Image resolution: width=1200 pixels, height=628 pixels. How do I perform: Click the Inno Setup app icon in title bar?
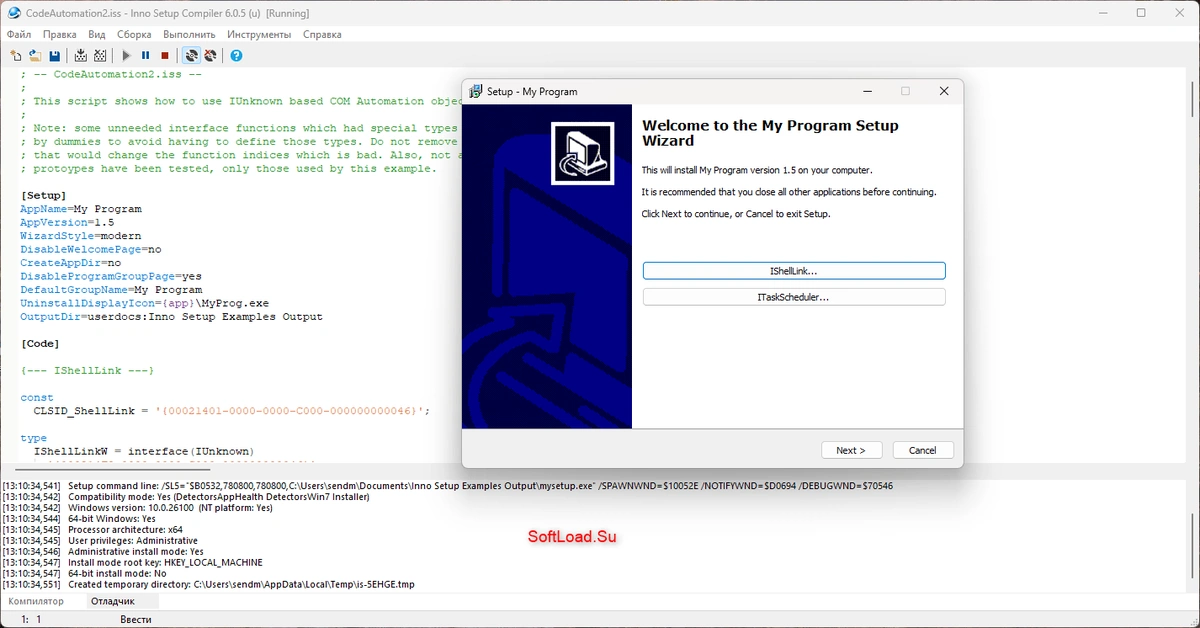click(14, 13)
